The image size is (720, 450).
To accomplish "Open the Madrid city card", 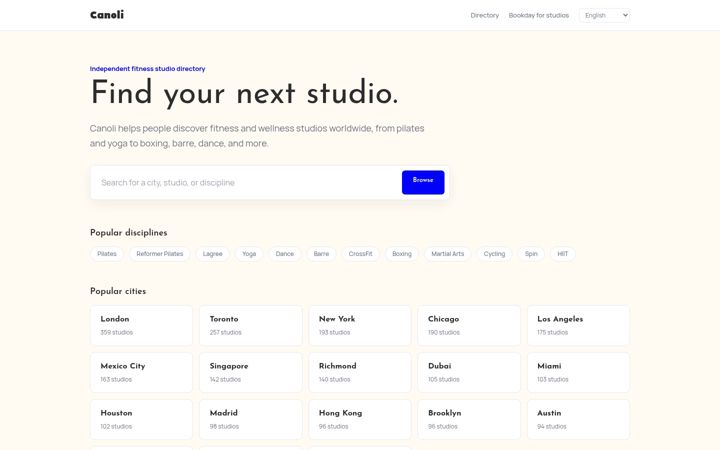I will pos(251,419).
